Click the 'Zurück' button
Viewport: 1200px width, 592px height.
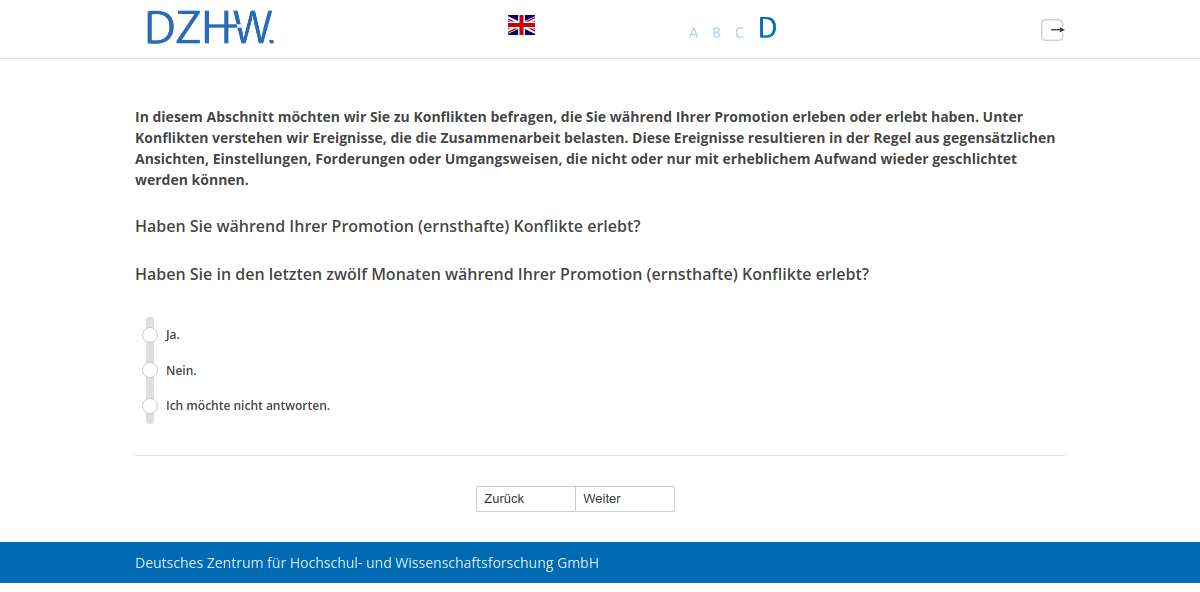click(525, 498)
